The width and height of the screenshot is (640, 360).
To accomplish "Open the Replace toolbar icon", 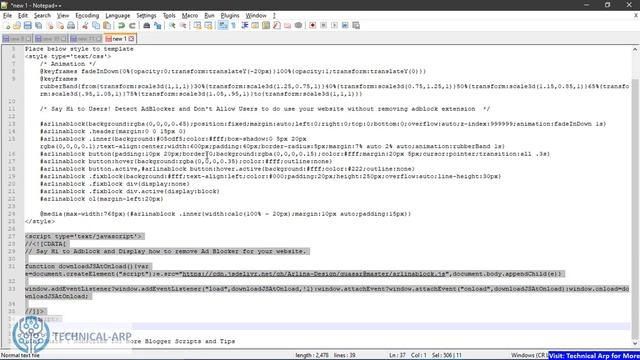I will [158, 25].
